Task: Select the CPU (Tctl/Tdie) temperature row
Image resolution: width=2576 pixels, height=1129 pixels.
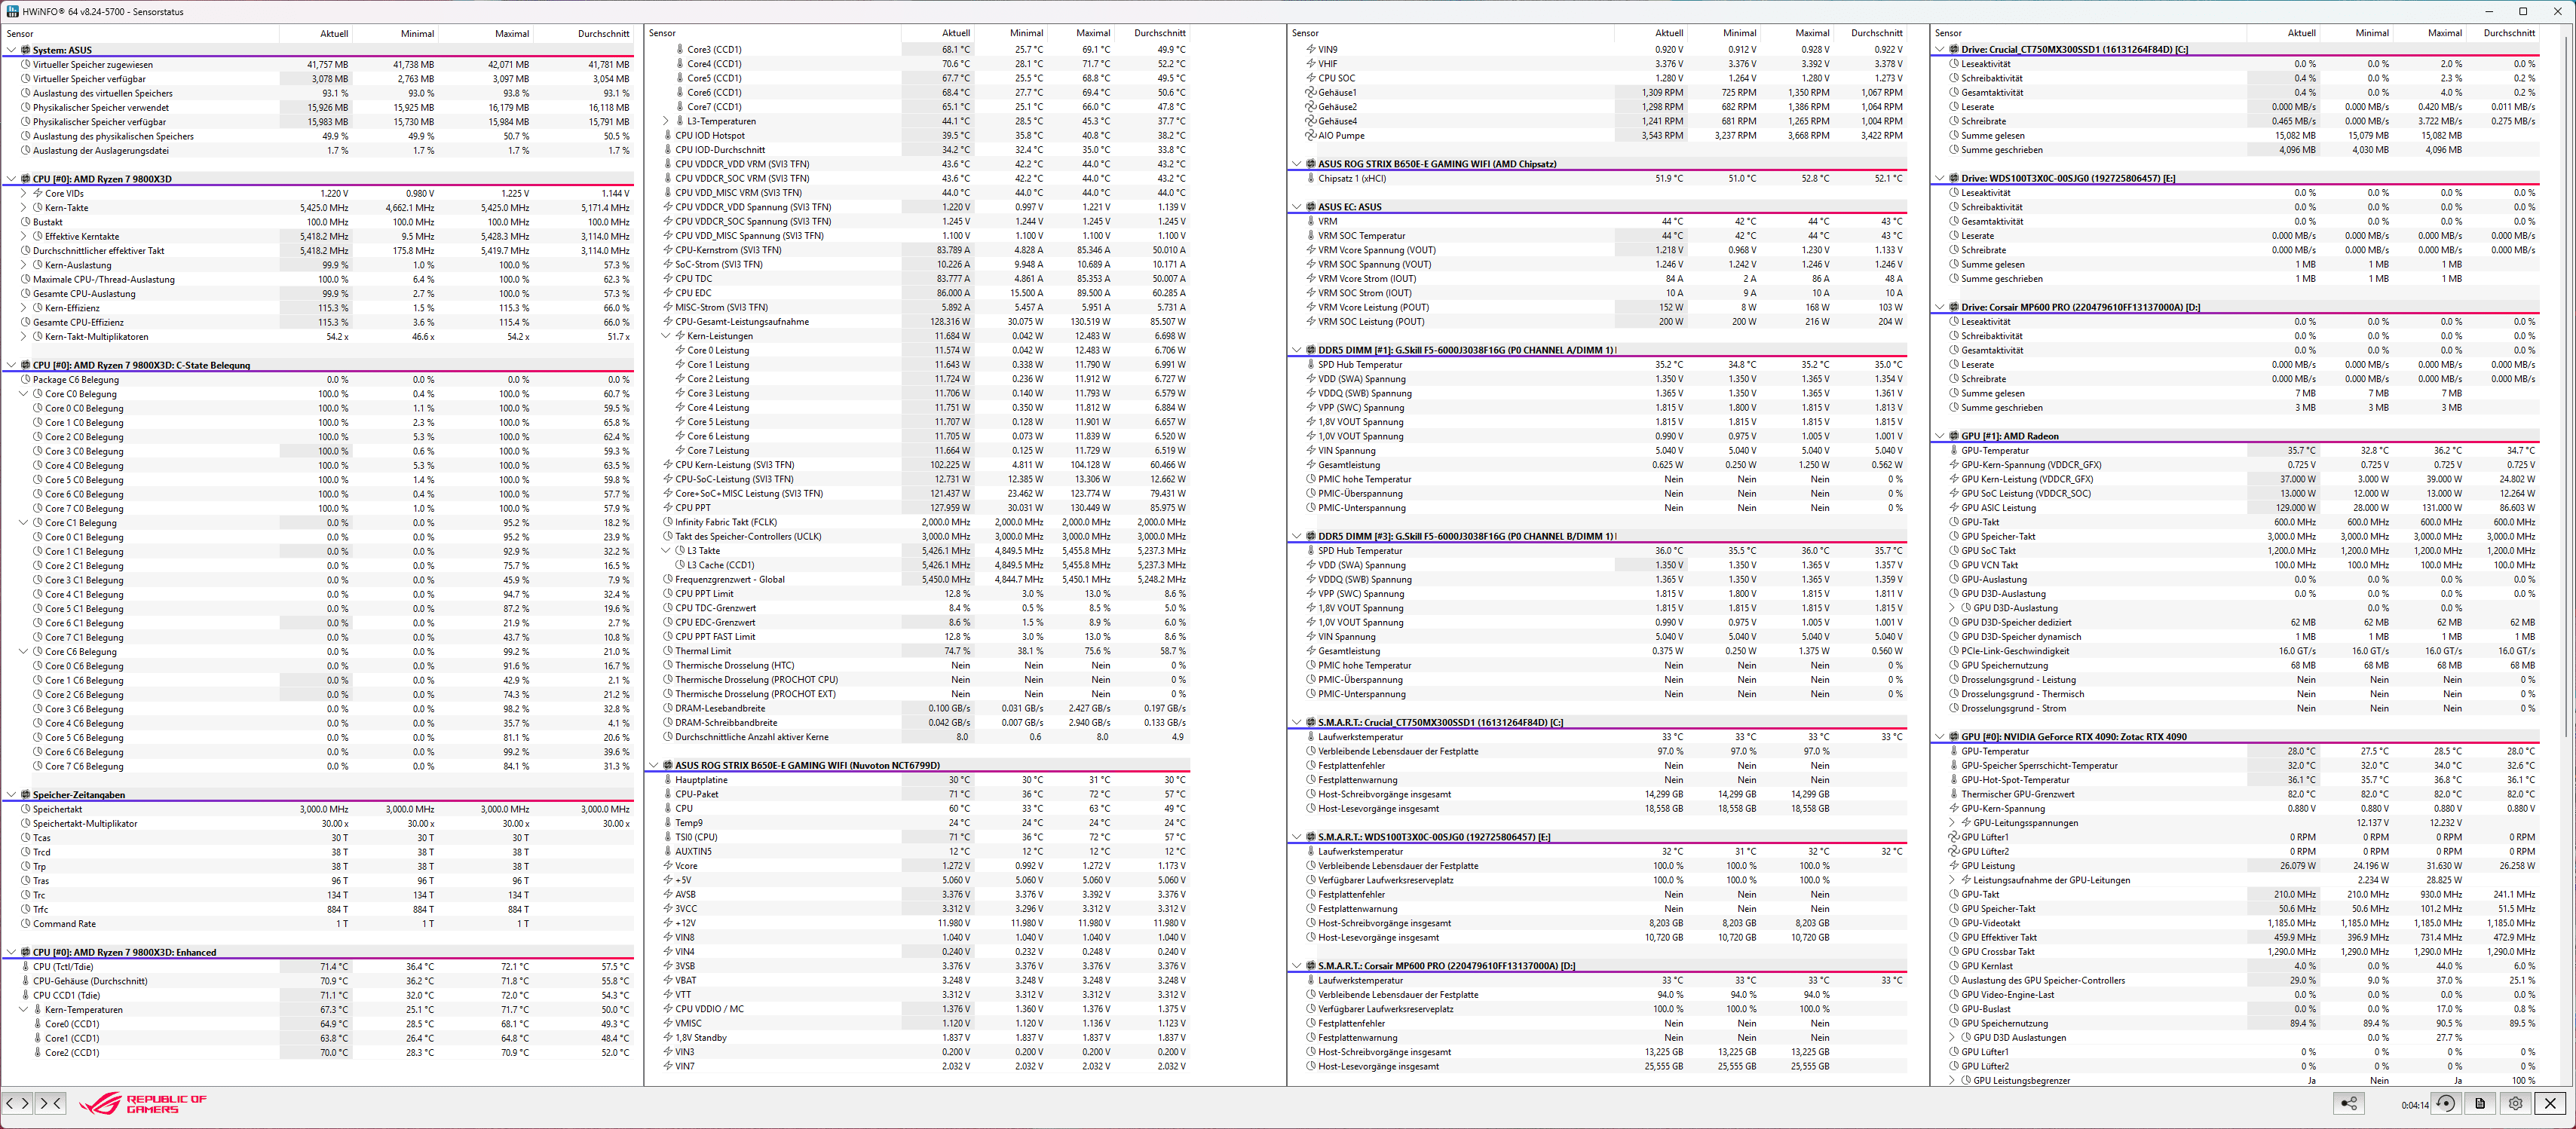Action: pyautogui.click(x=319, y=967)
